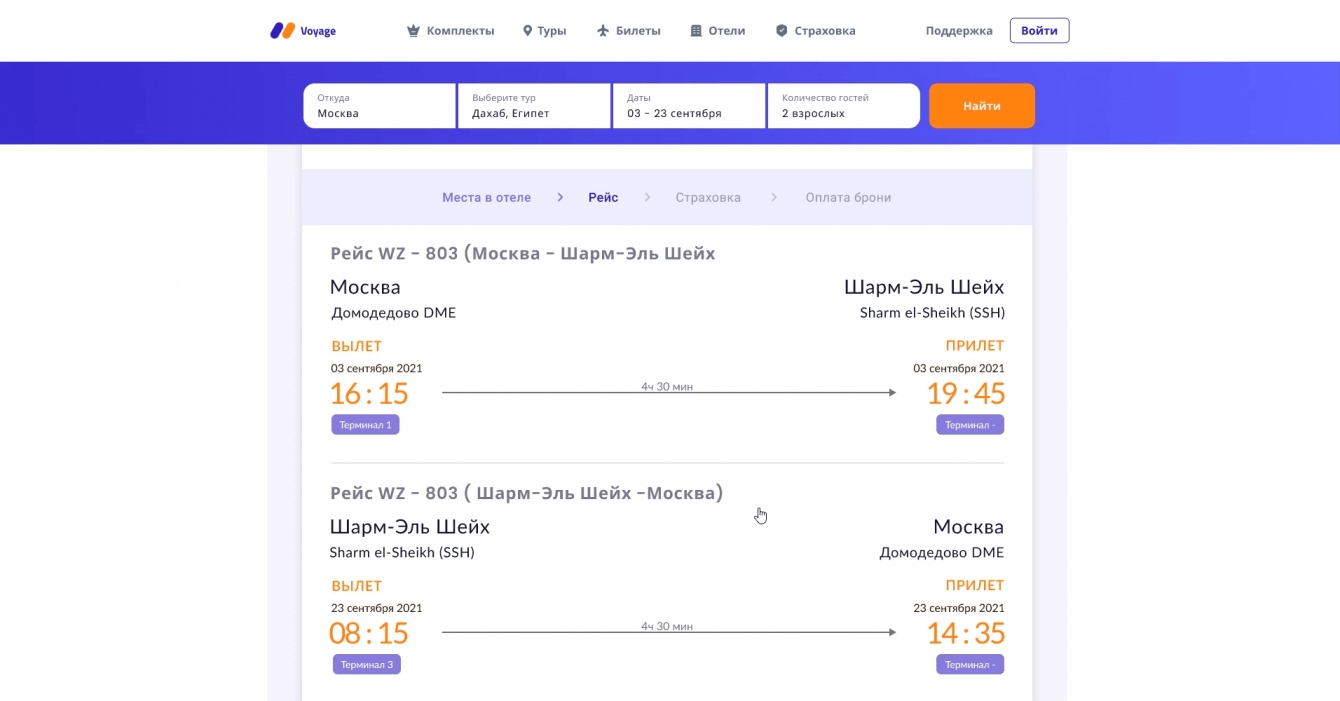Click the Откуда field with Москва
The image size is (1340, 701).
pos(380,106)
